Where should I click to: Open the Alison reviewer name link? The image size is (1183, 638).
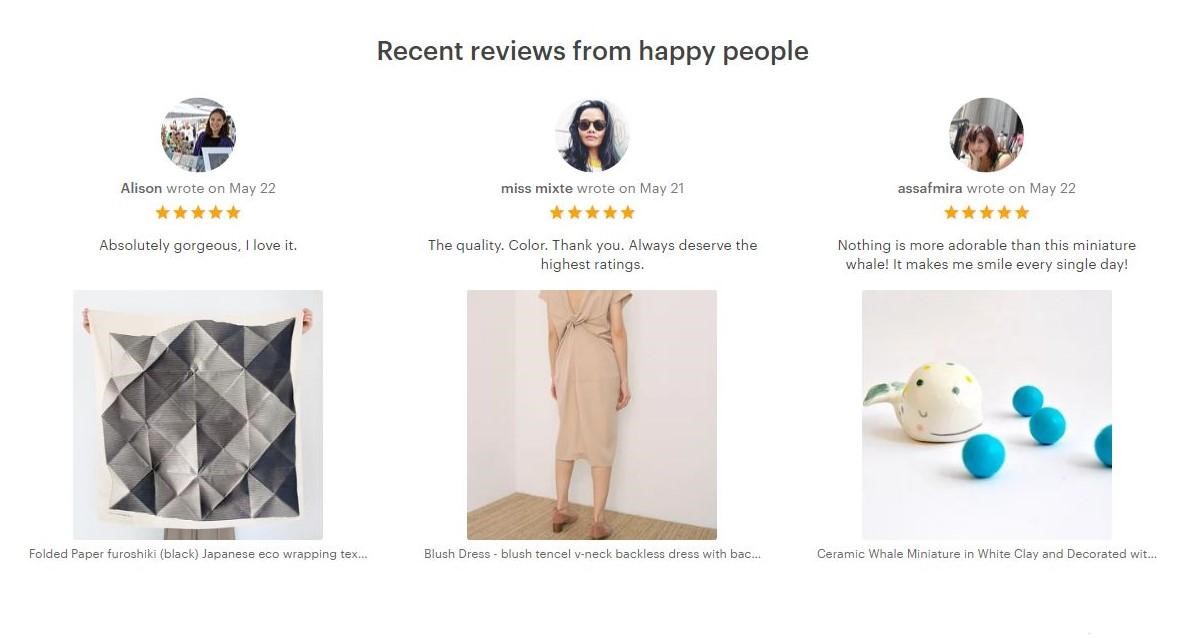point(141,189)
